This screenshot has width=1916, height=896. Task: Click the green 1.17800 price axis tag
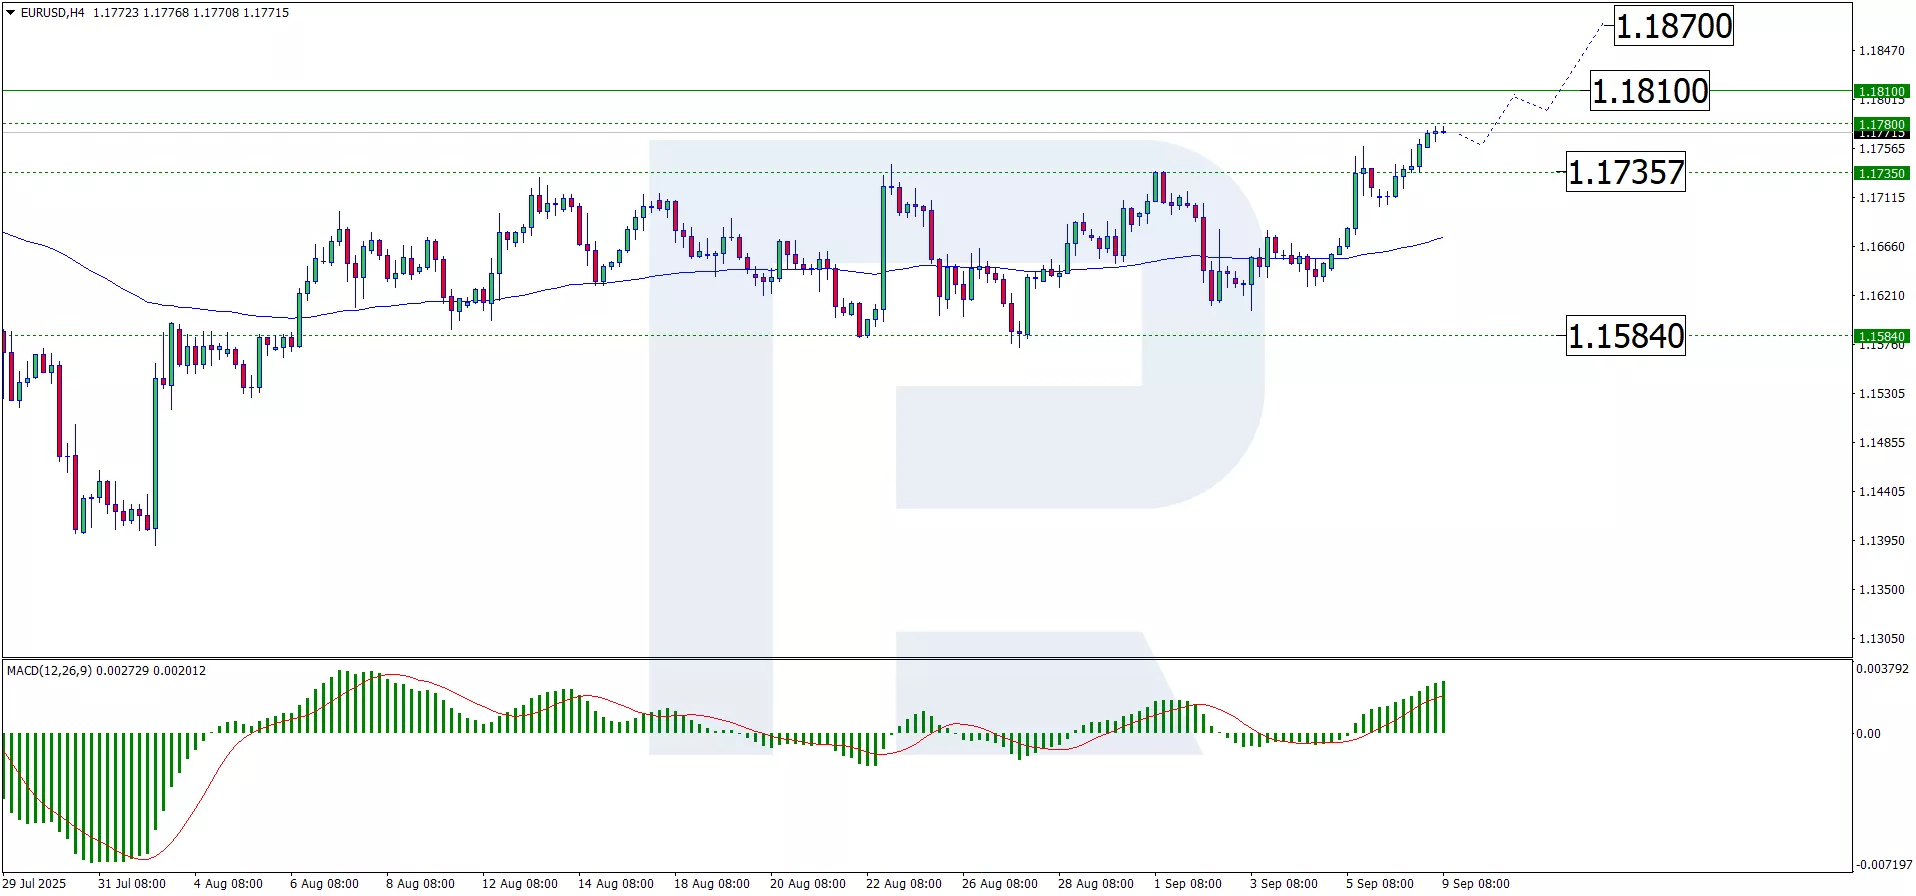[x=1881, y=124]
